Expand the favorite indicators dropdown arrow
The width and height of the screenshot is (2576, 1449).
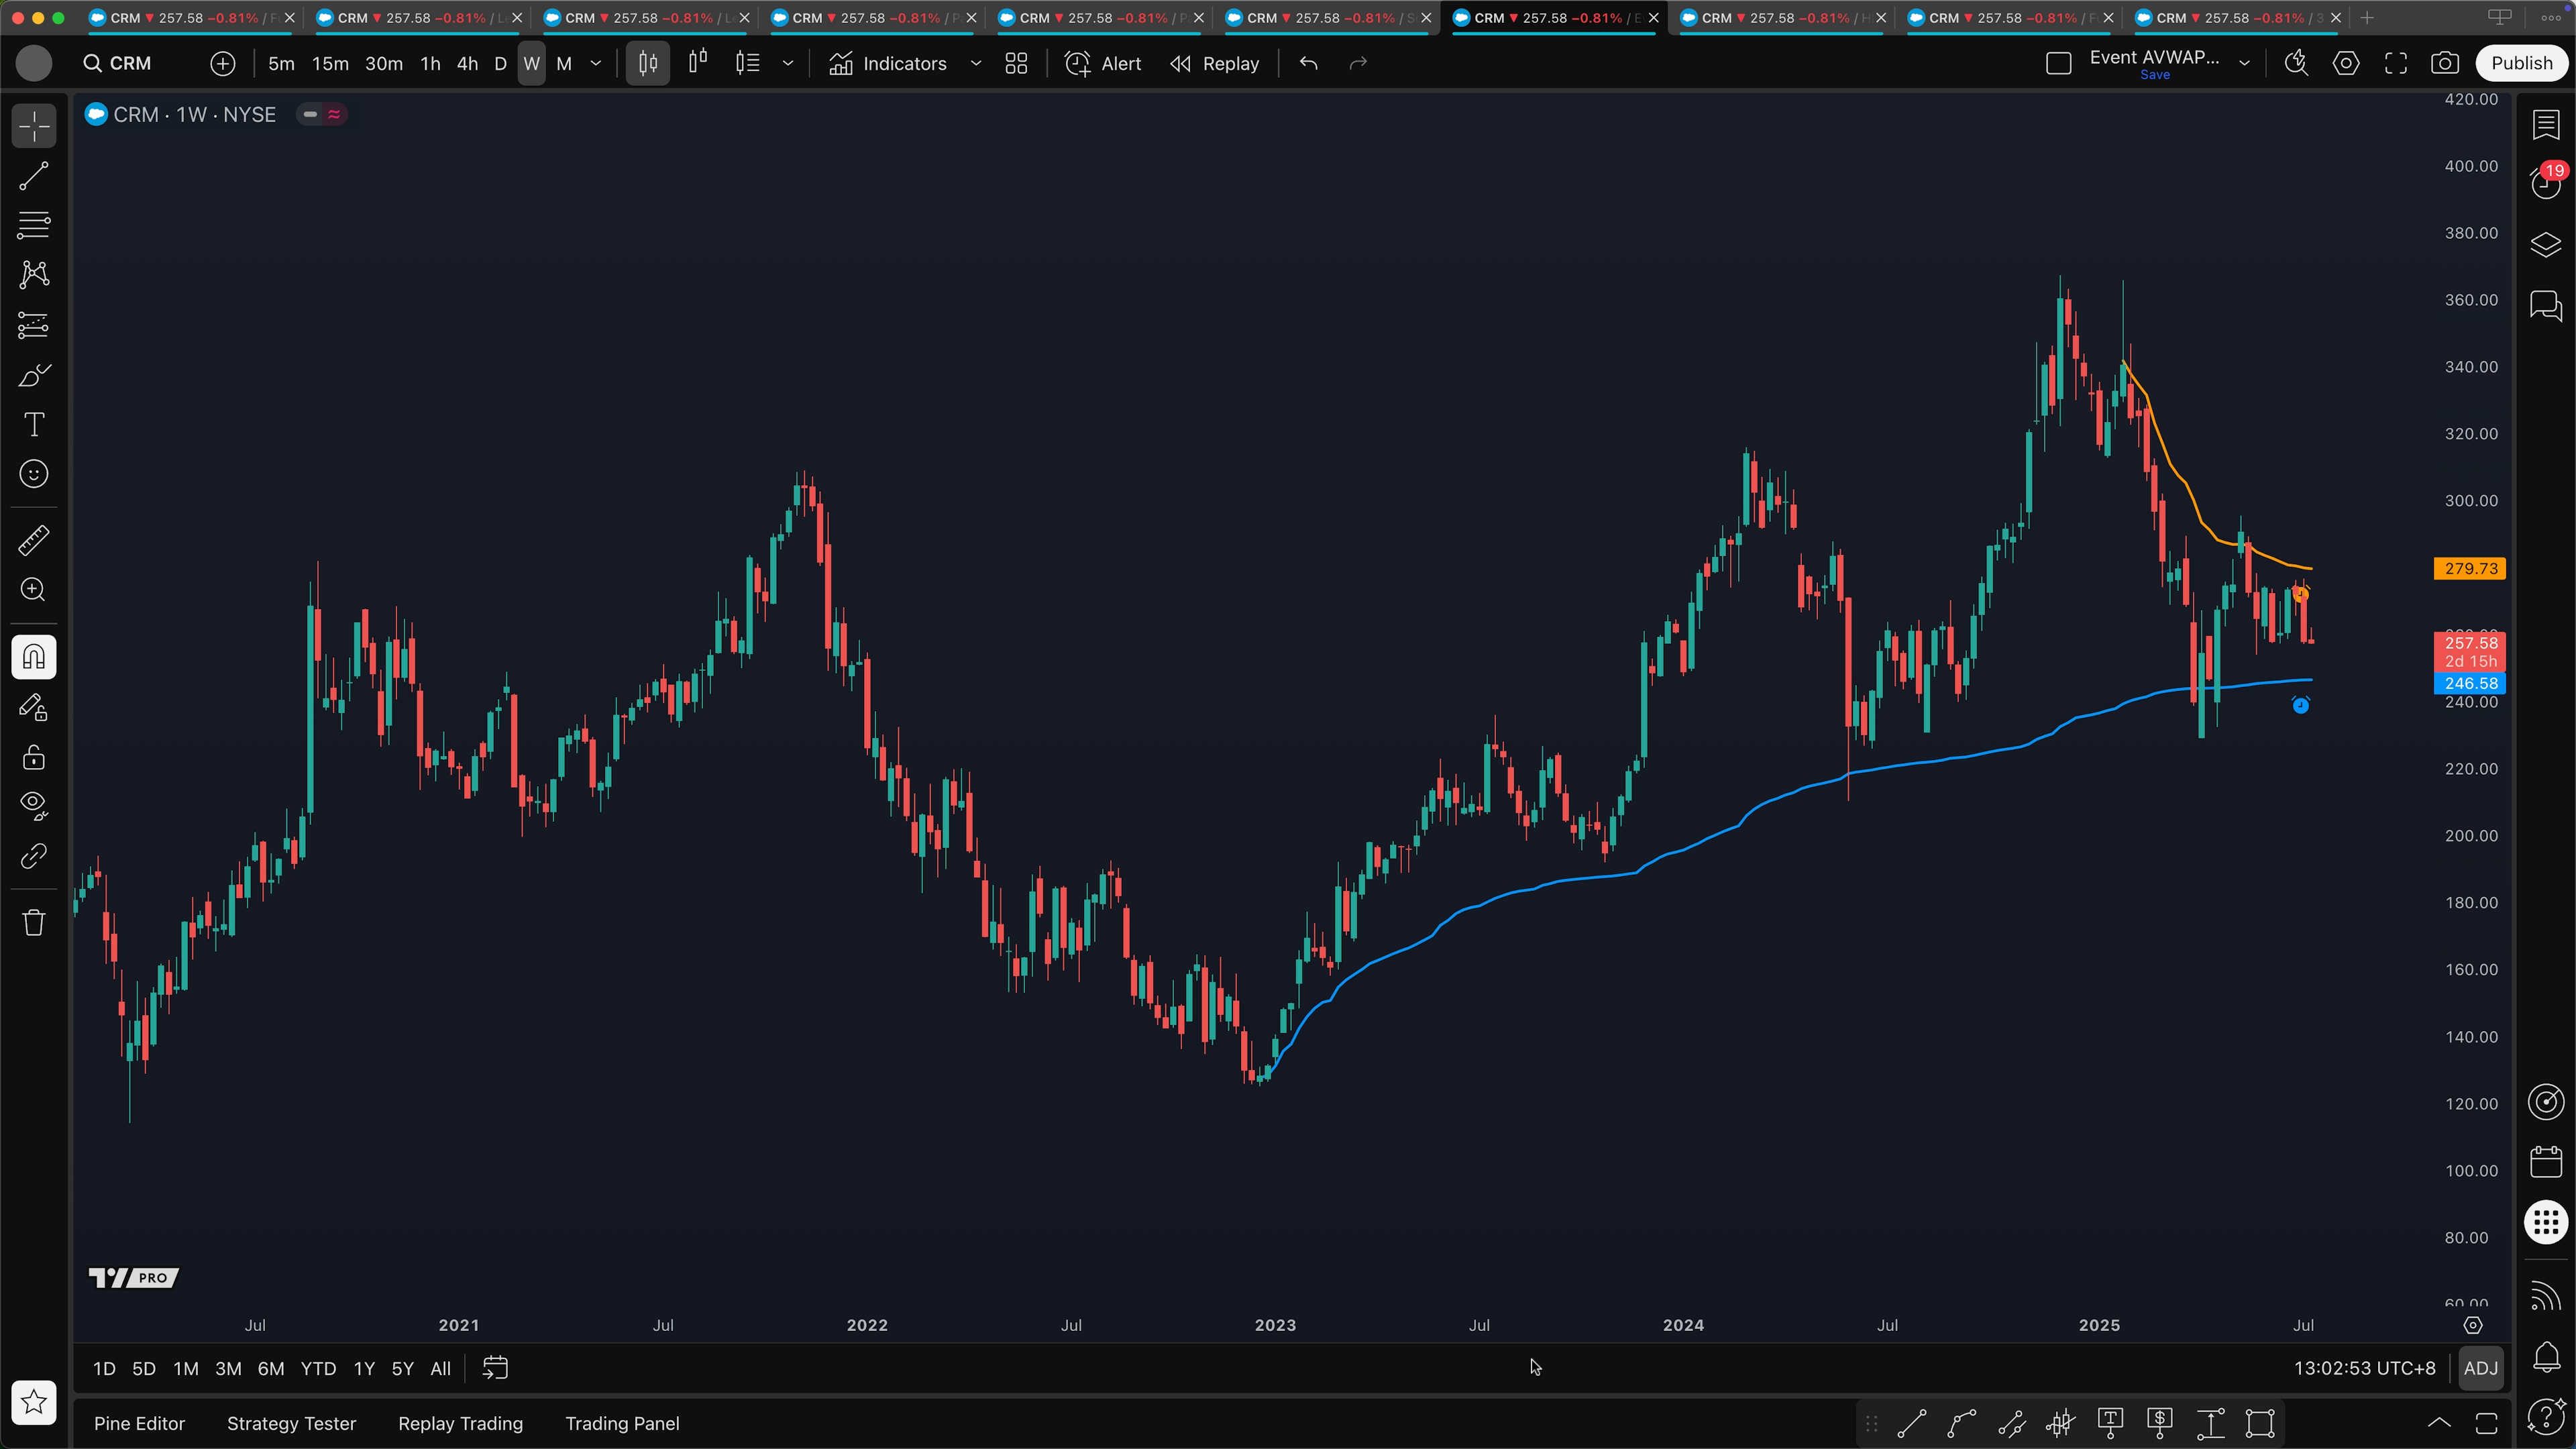click(x=976, y=64)
